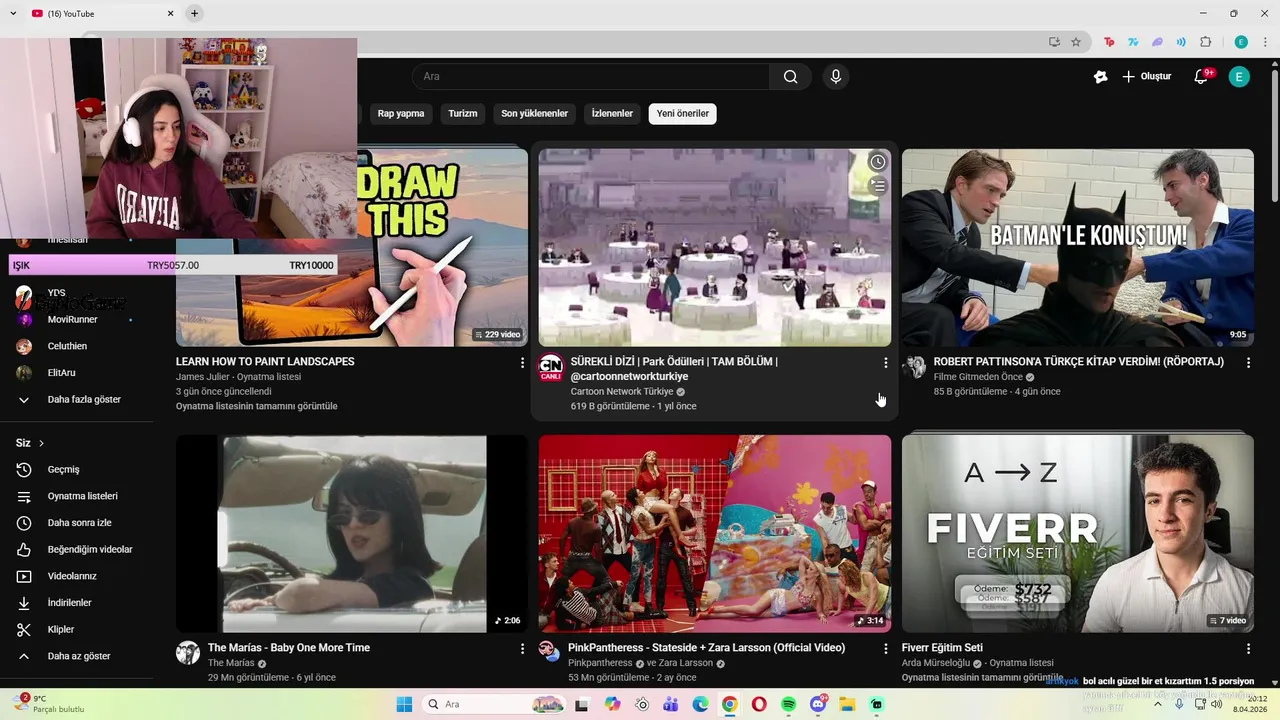Screen dimensions: 1280x720
Task: Collapse sidebar with Daha az göster
Action: coord(77,656)
